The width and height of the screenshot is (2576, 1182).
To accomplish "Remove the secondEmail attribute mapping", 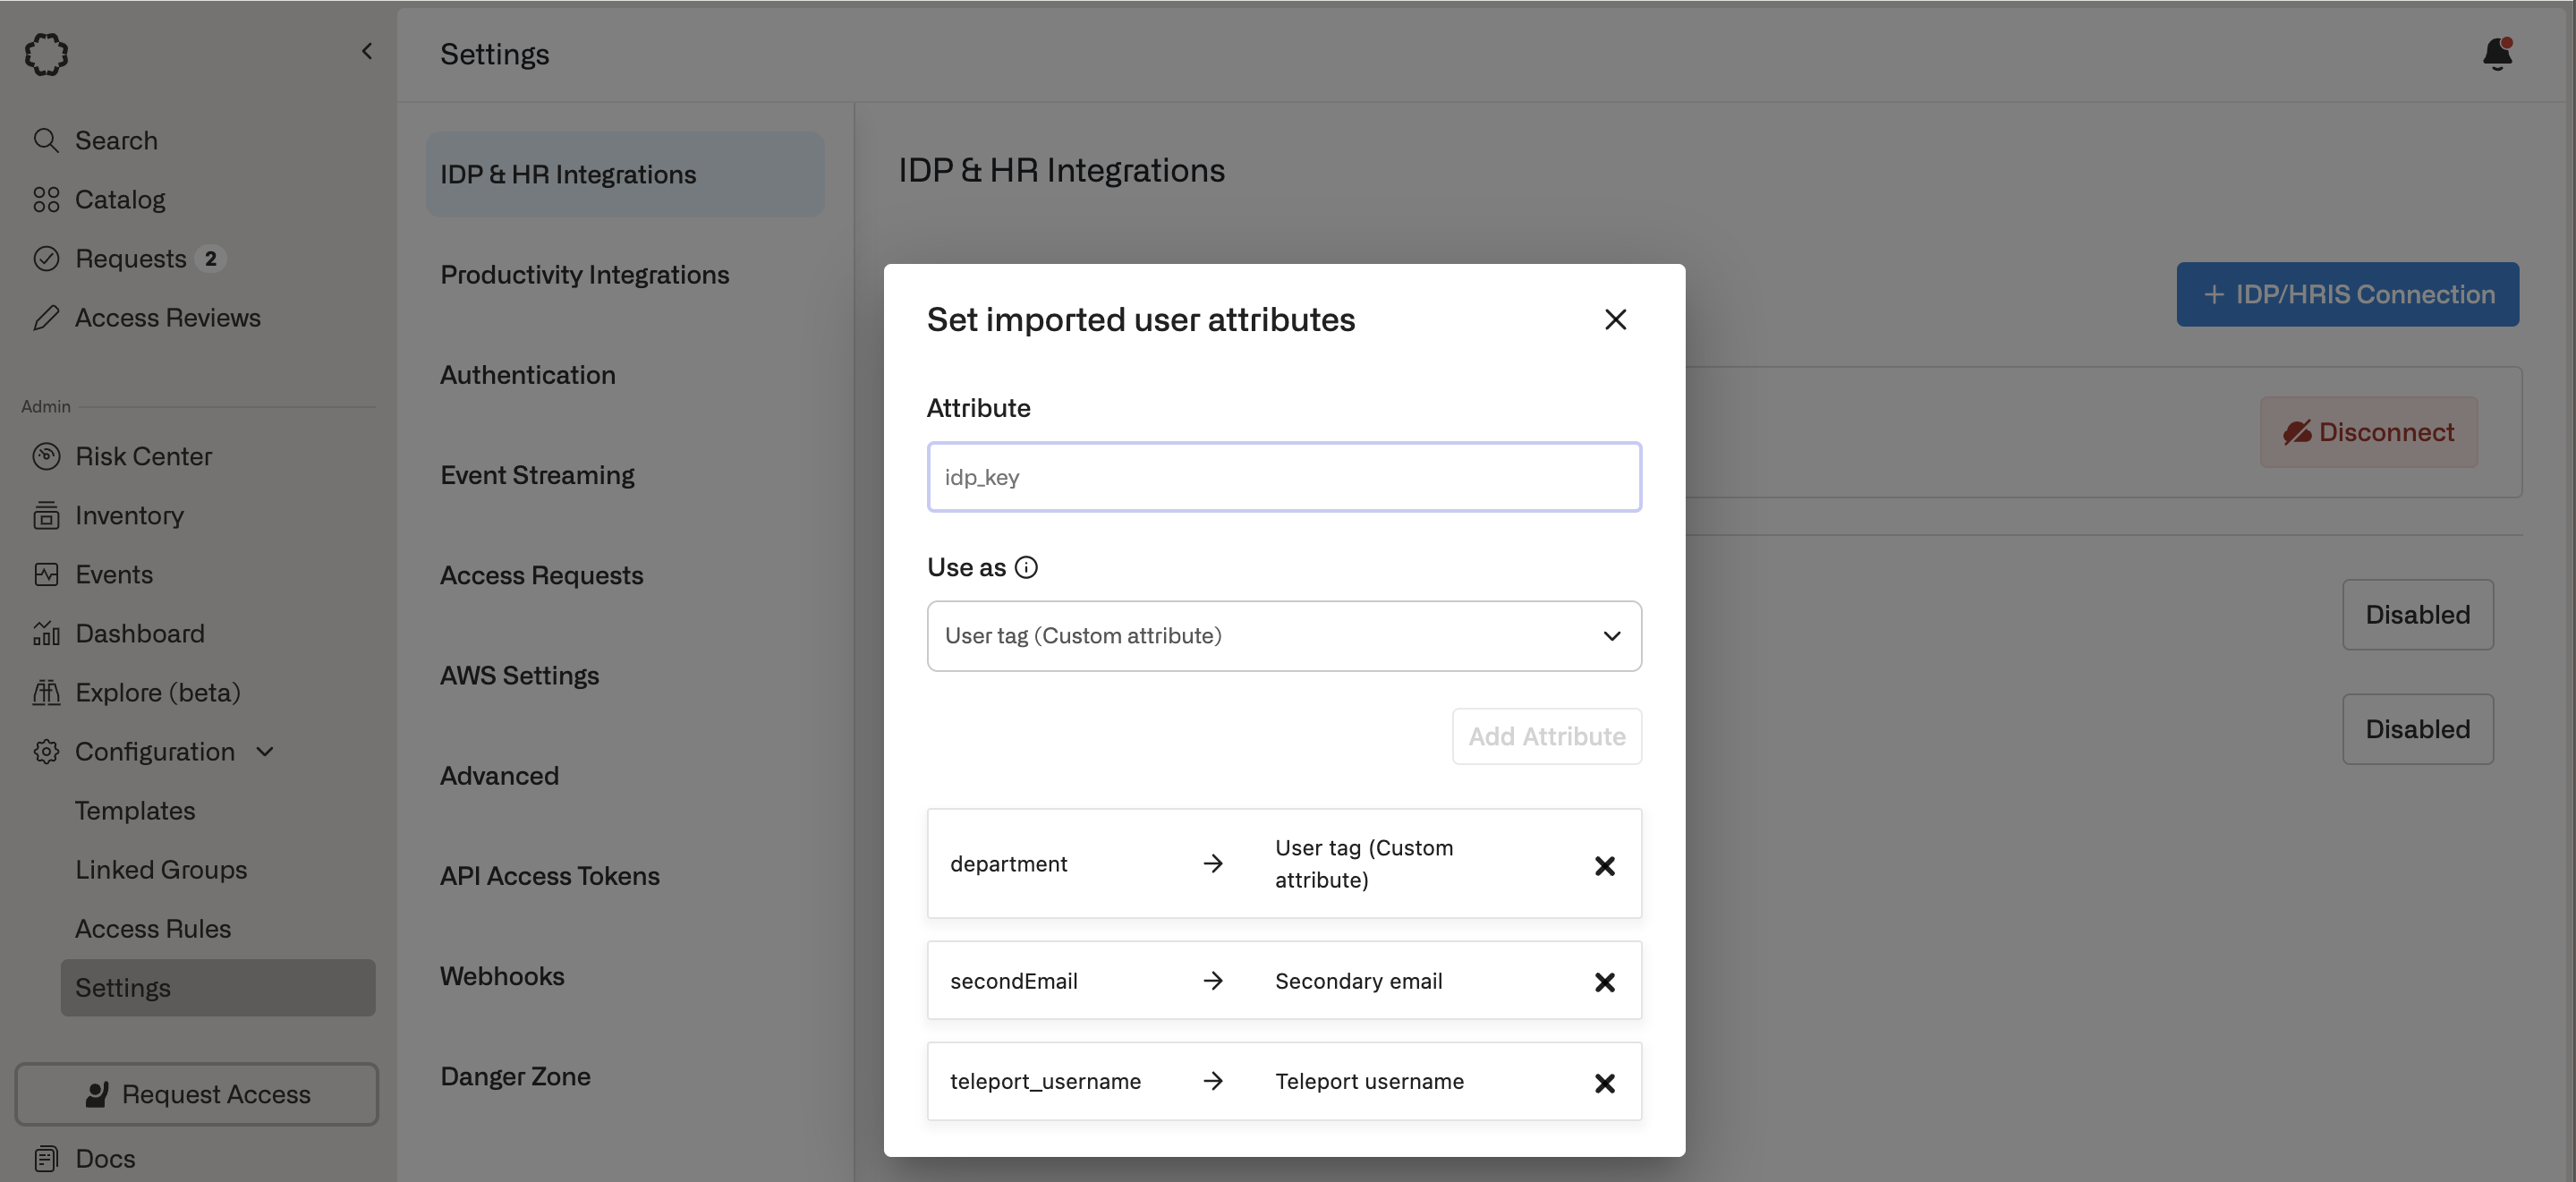I will tap(1604, 982).
